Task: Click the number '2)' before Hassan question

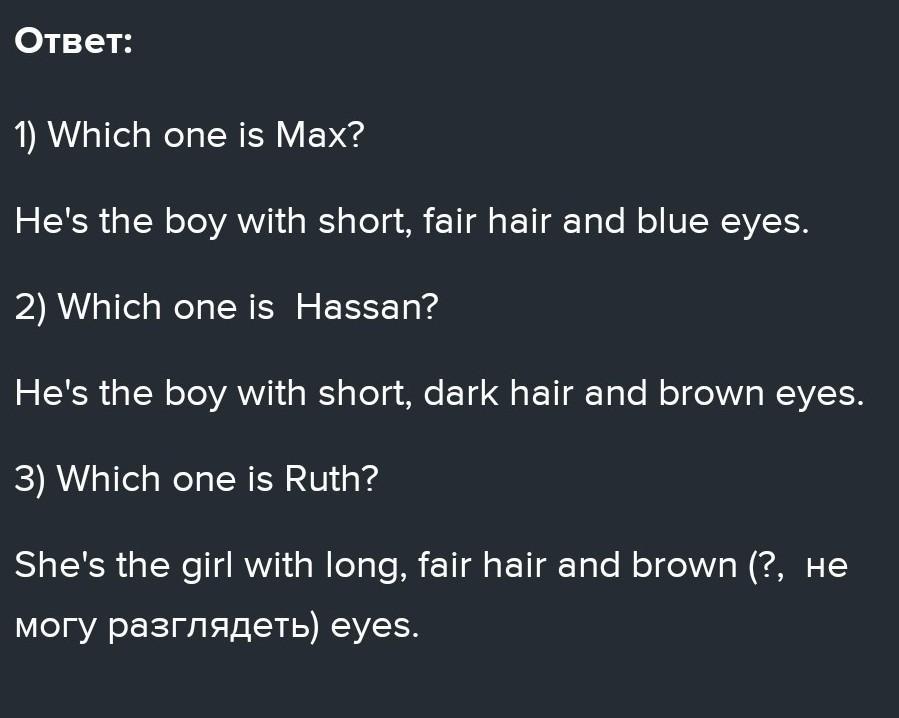Action: coord(30,309)
